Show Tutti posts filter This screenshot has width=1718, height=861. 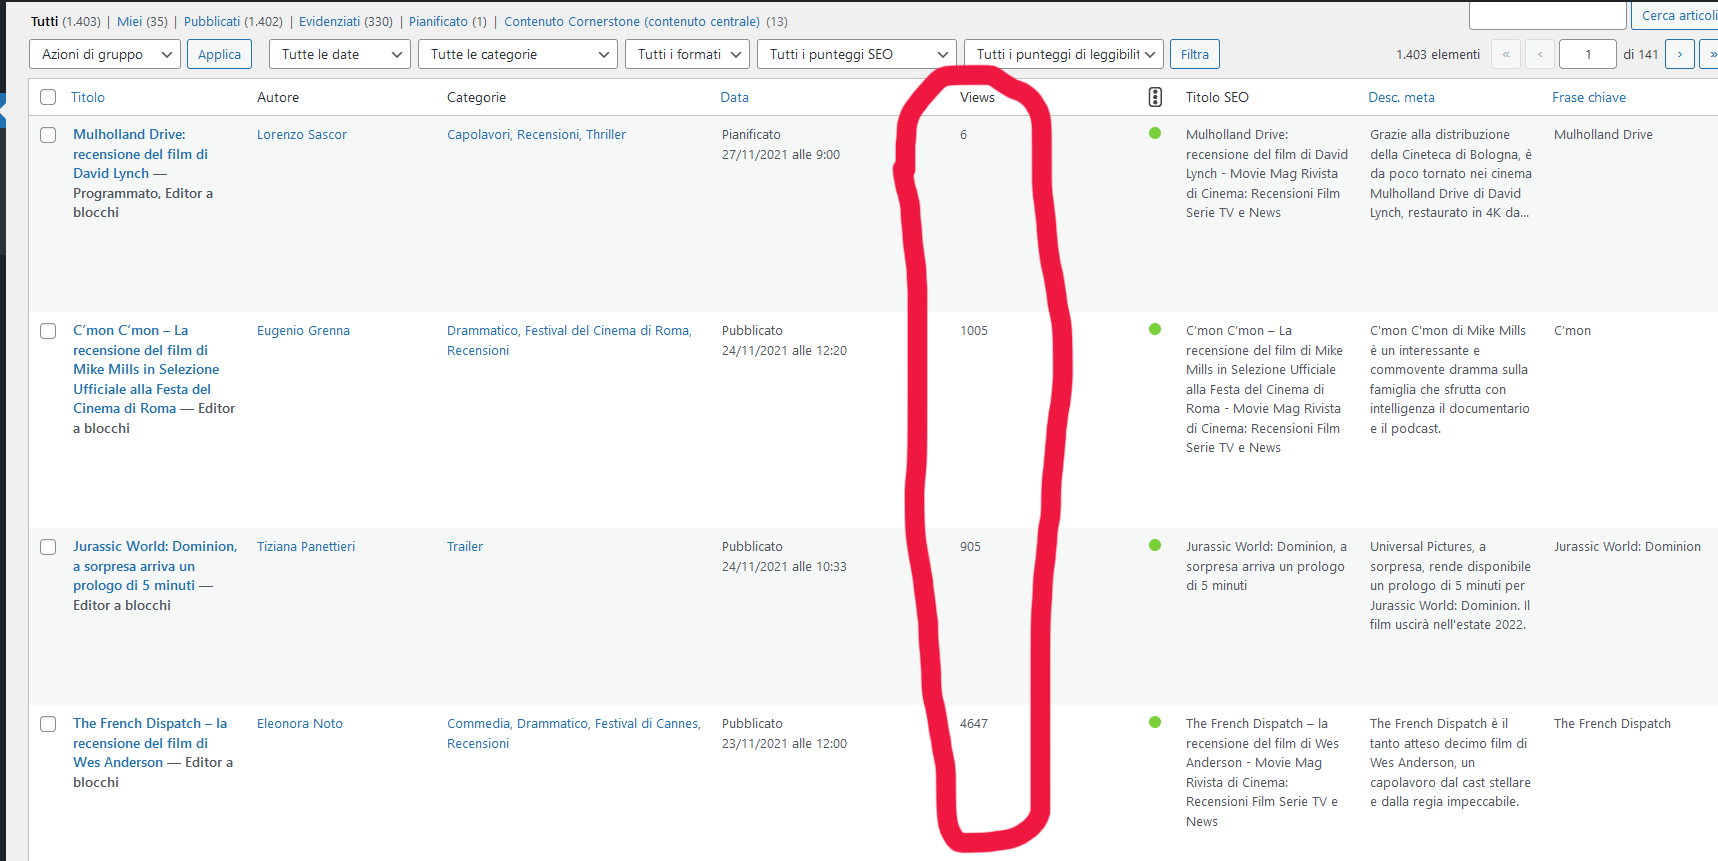point(66,21)
